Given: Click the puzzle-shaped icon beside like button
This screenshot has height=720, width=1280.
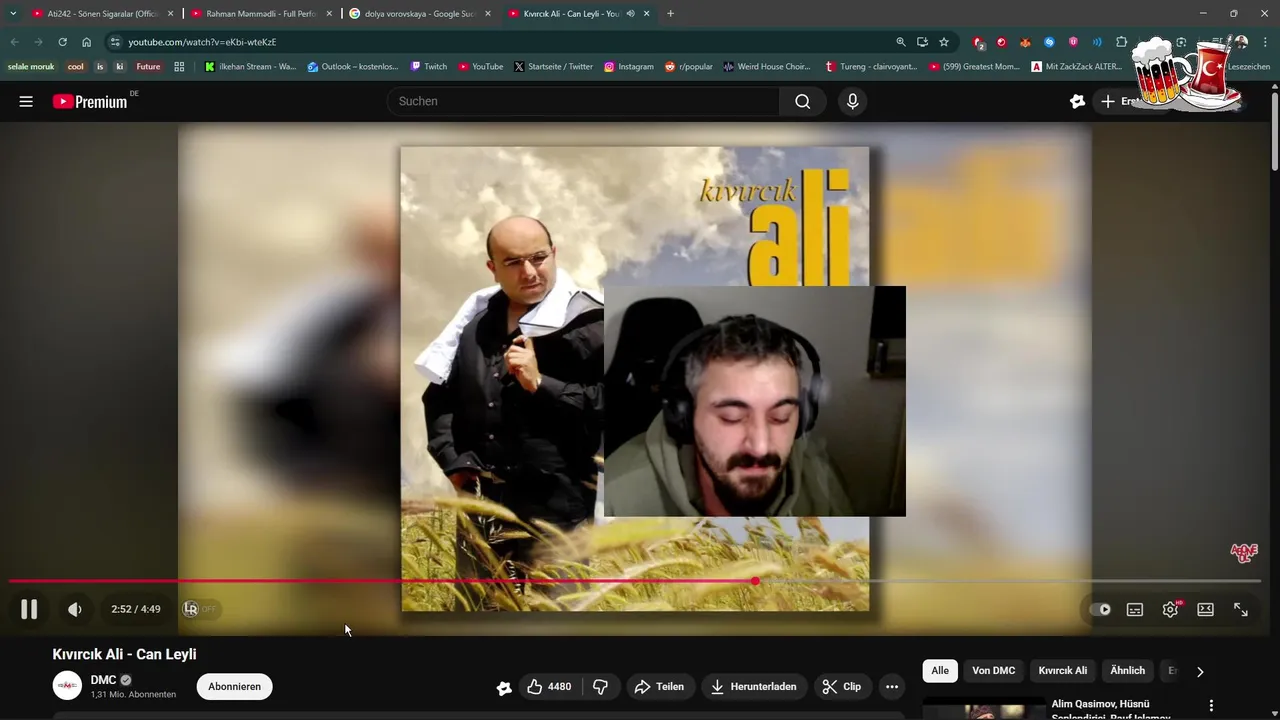Looking at the screenshot, I should tap(504, 687).
